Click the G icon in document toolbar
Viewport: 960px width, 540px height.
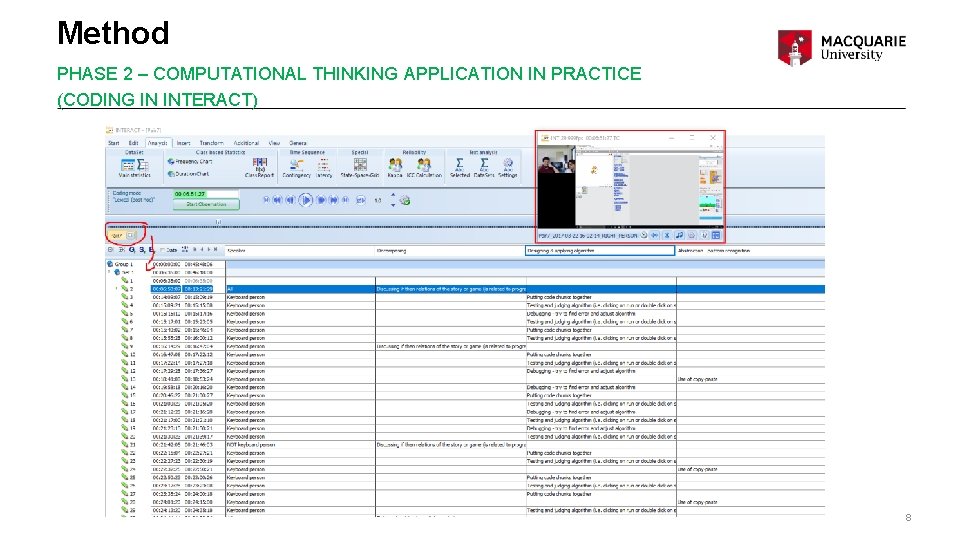click(132, 250)
